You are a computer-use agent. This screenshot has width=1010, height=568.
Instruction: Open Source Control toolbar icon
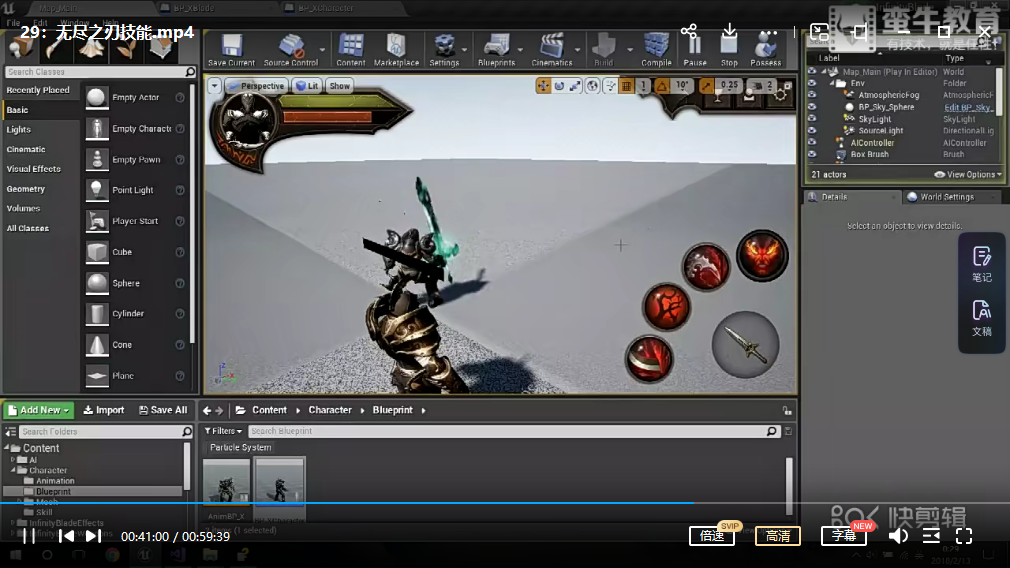291,50
